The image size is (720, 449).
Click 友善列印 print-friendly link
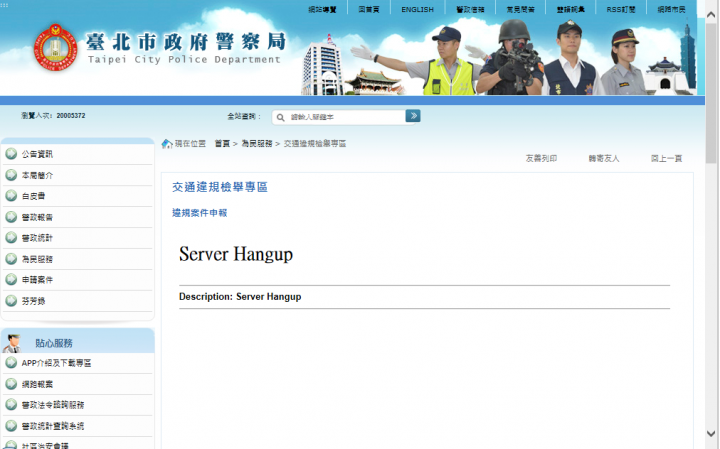(x=541, y=158)
